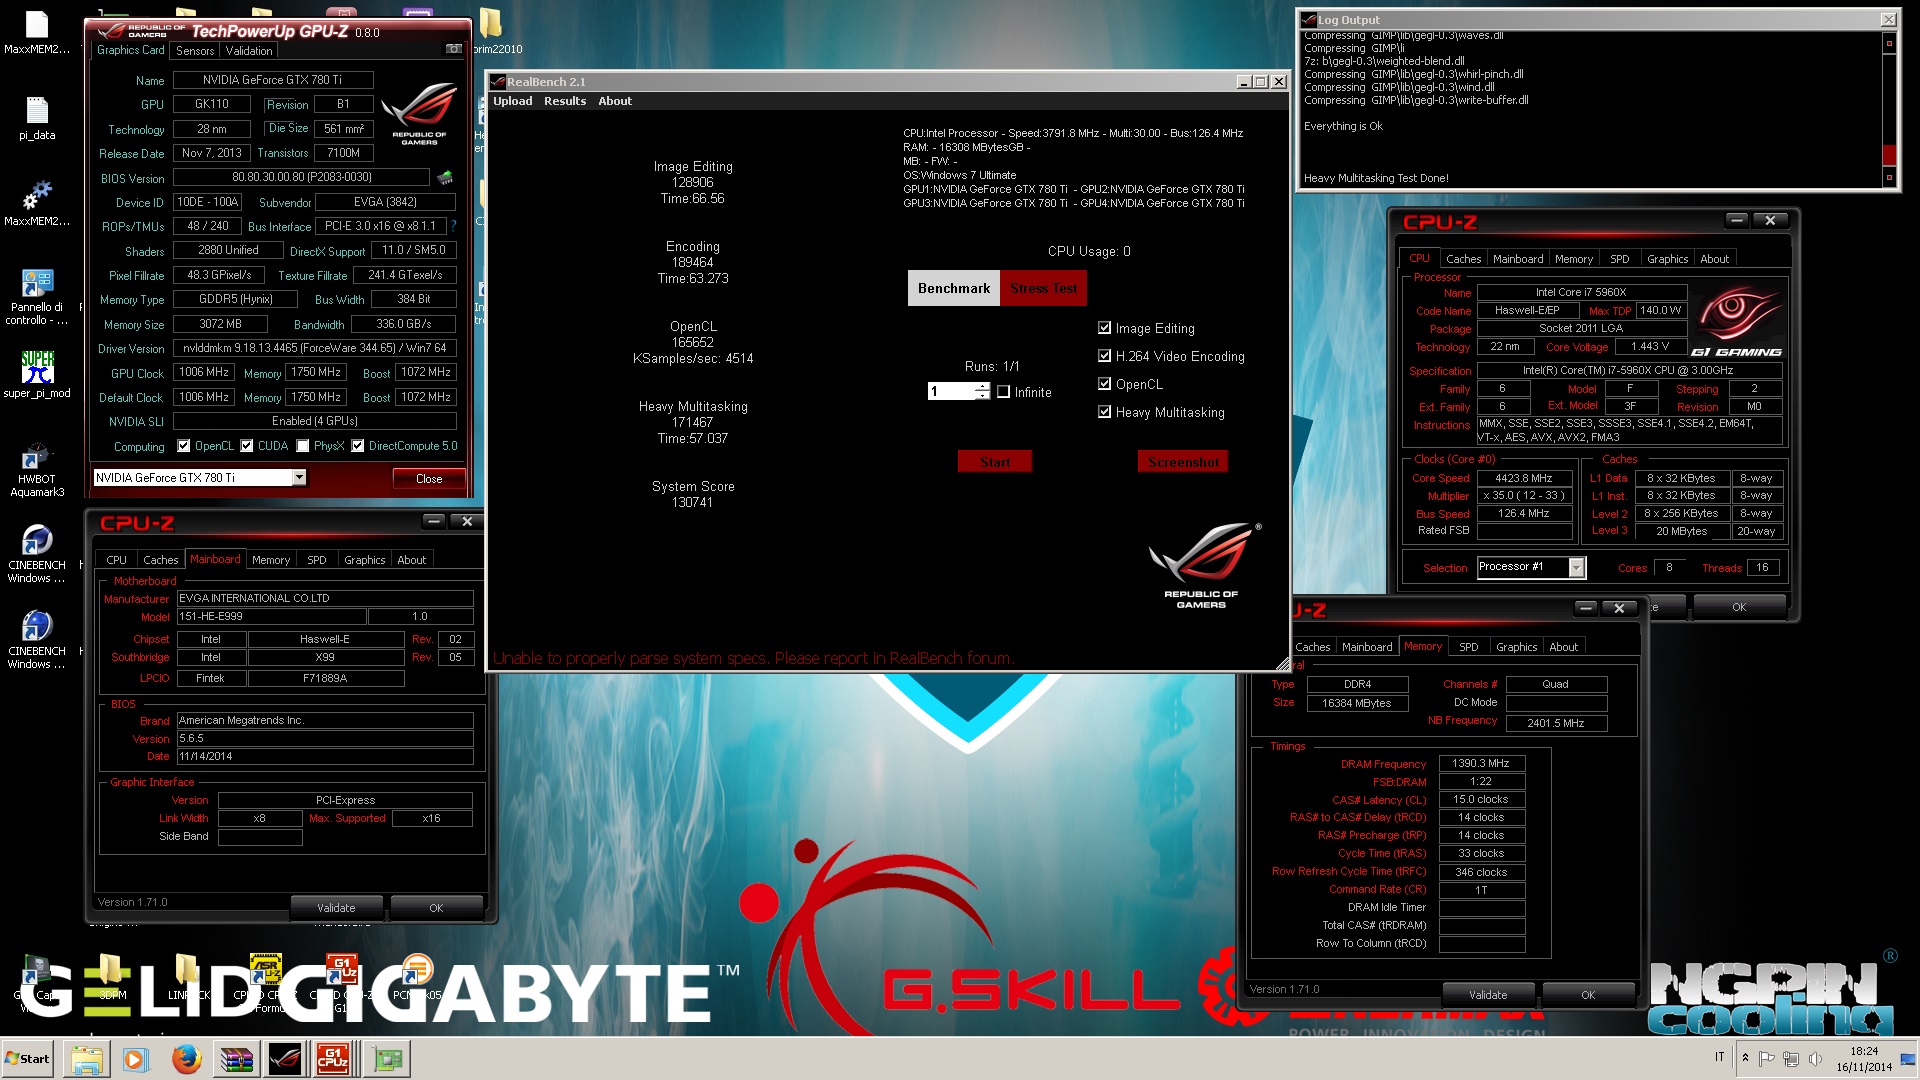This screenshot has height=1080, width=1920.
Task: Switch to G1 CPU-Z taskbar item
Action: coord(333,1059)
